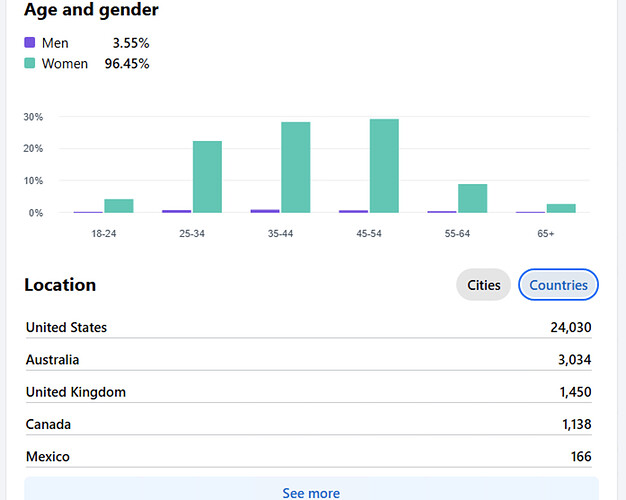Click the purple Men legend swatch
This screenshot has height=500, width=626.
click(30, 42)
